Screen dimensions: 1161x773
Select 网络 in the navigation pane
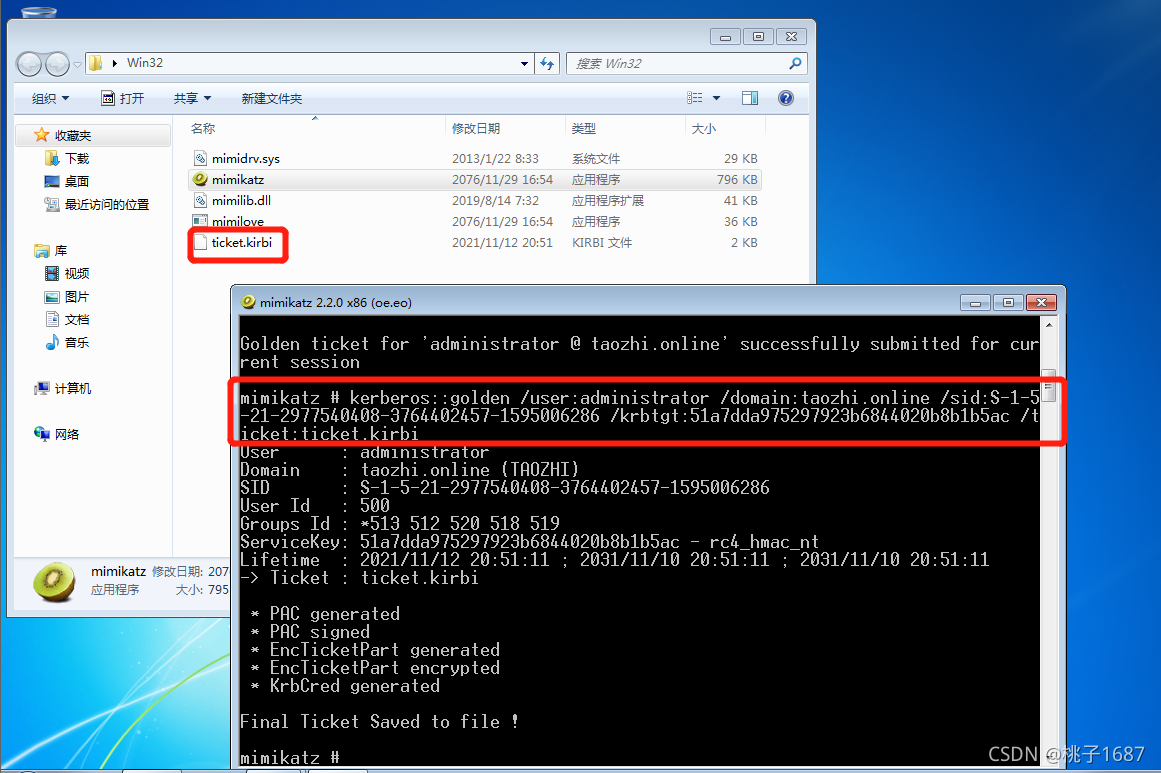66,435
